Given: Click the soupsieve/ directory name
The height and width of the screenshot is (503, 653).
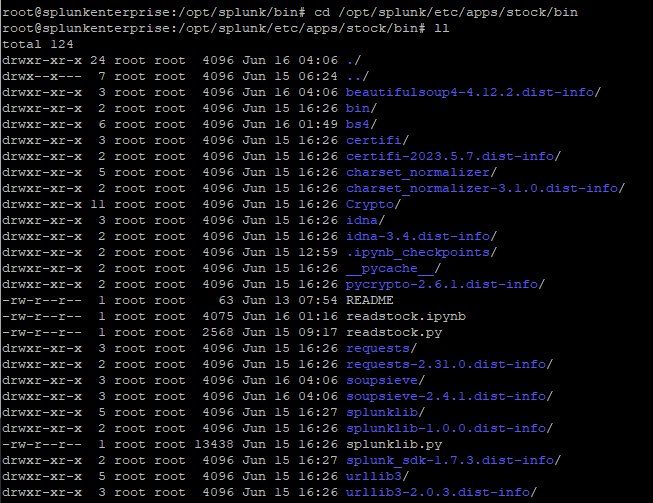Looking at the screenshot, I should [x=385, y=381].
